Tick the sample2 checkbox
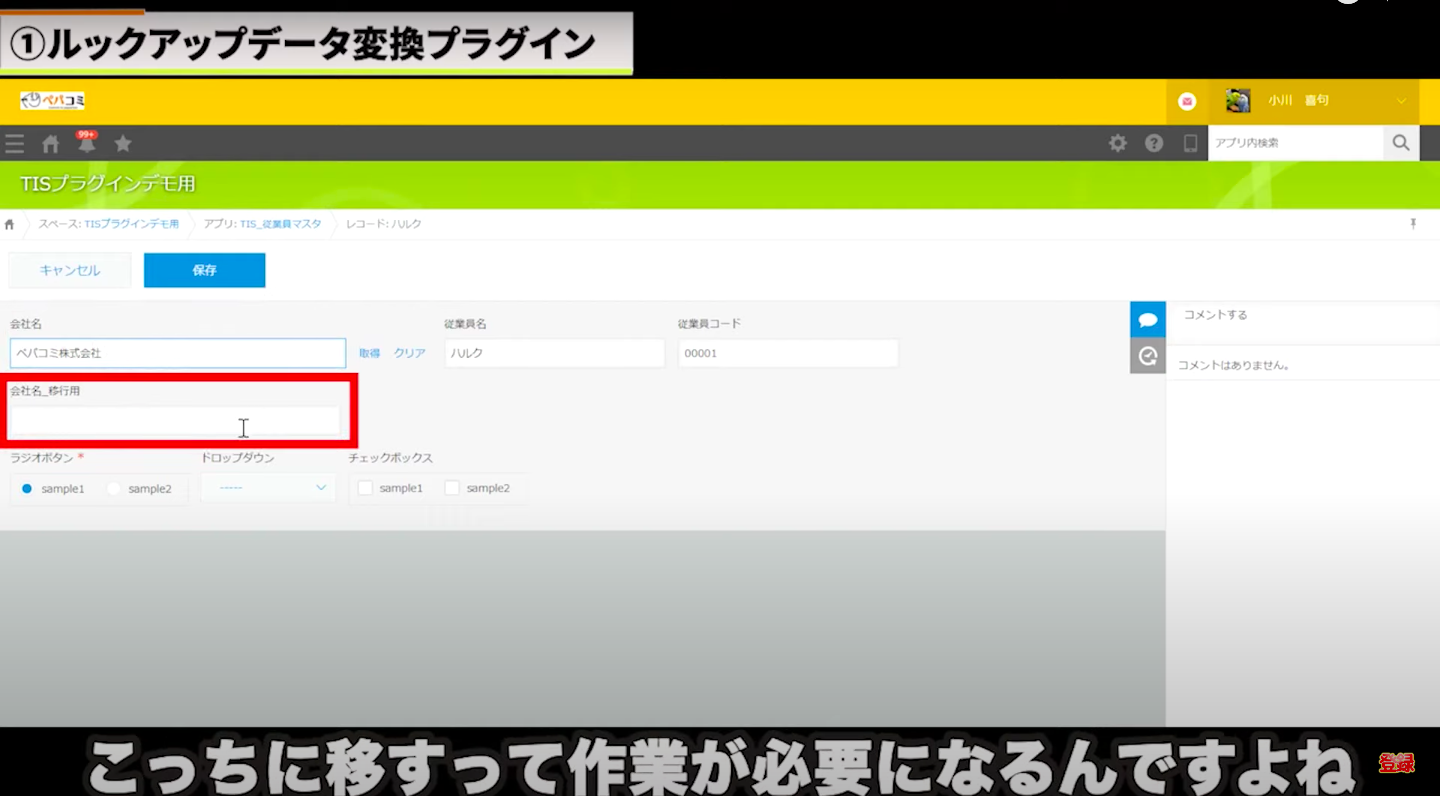1440x796 pixels. [452, 488]
